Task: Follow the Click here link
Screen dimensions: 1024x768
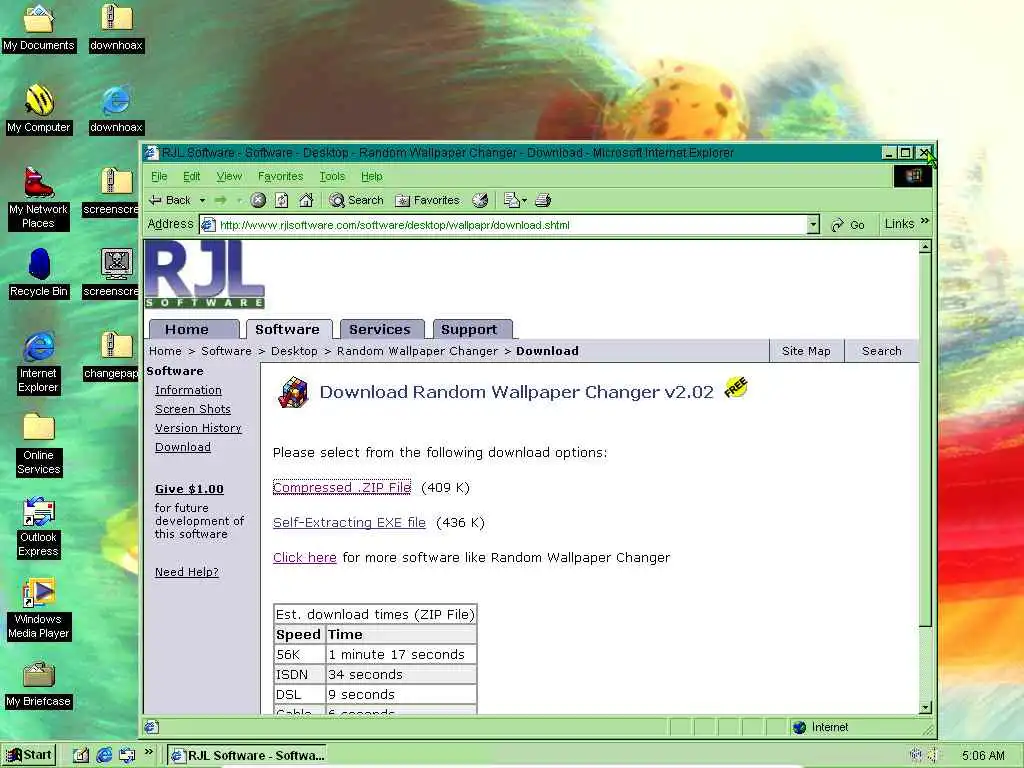Action: click(304, 557)
